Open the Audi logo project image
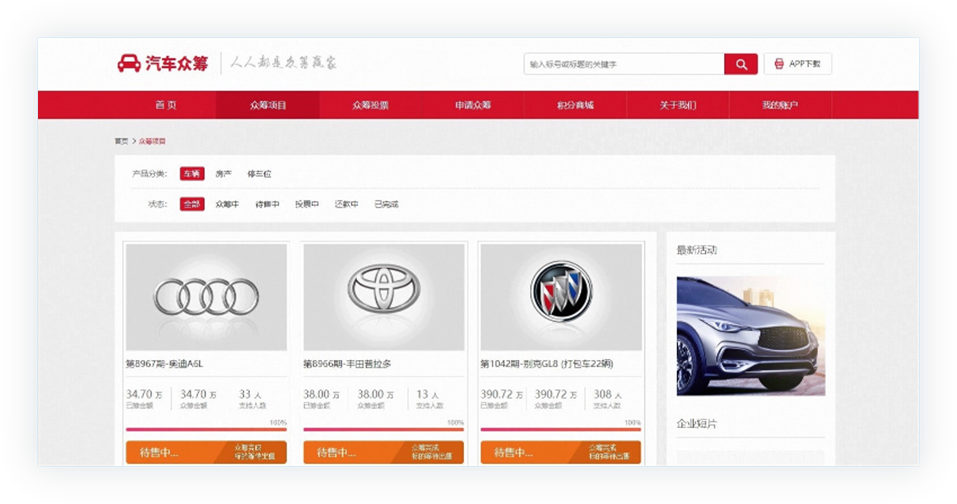Screen dimensions: 957x504 (206, 296)
